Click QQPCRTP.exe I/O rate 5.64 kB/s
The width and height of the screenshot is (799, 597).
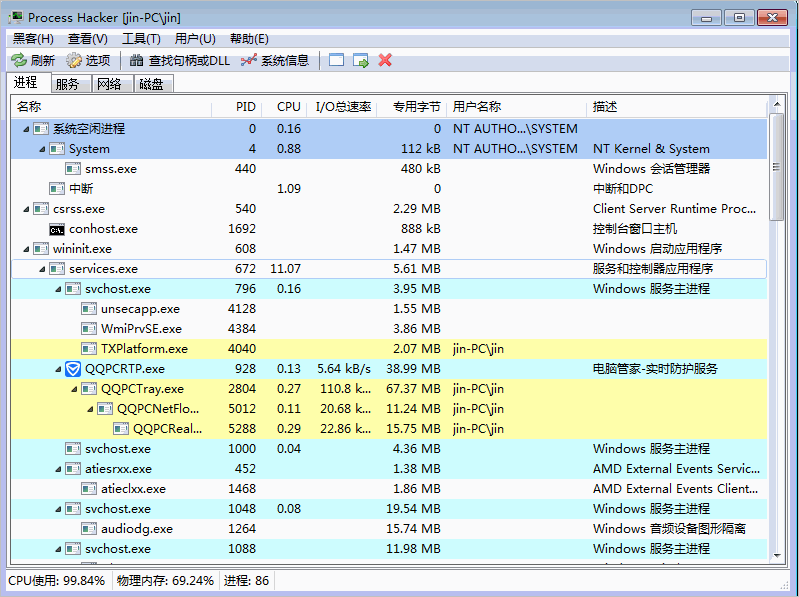(344, 369)
